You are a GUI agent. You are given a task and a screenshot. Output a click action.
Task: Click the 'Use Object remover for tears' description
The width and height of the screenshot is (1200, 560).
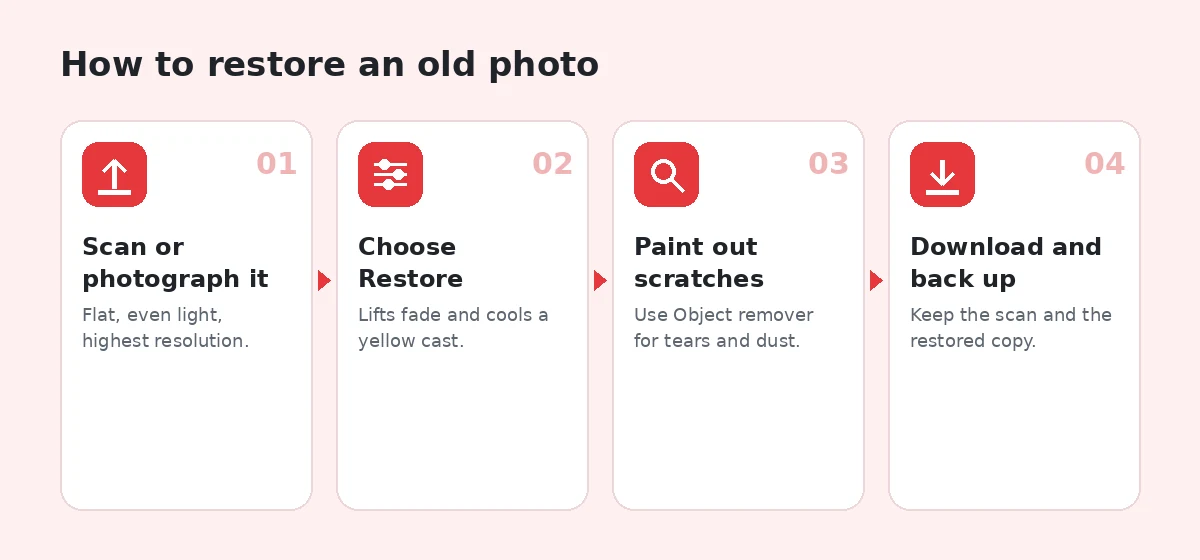(x=724, y=328)
